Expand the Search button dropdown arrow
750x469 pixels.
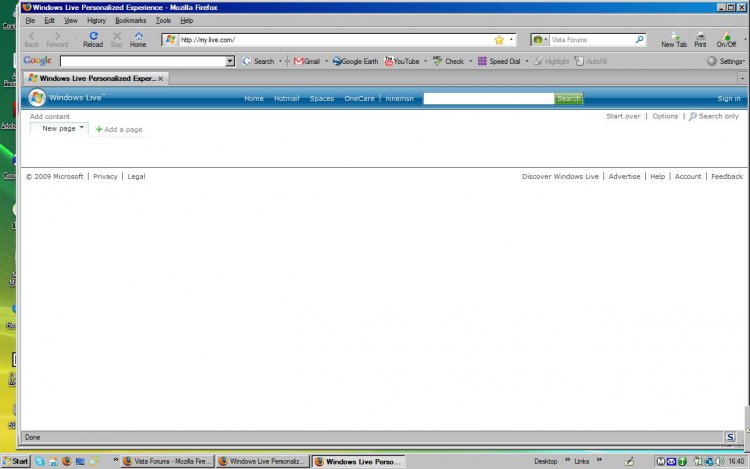click(x=280, y=61)
